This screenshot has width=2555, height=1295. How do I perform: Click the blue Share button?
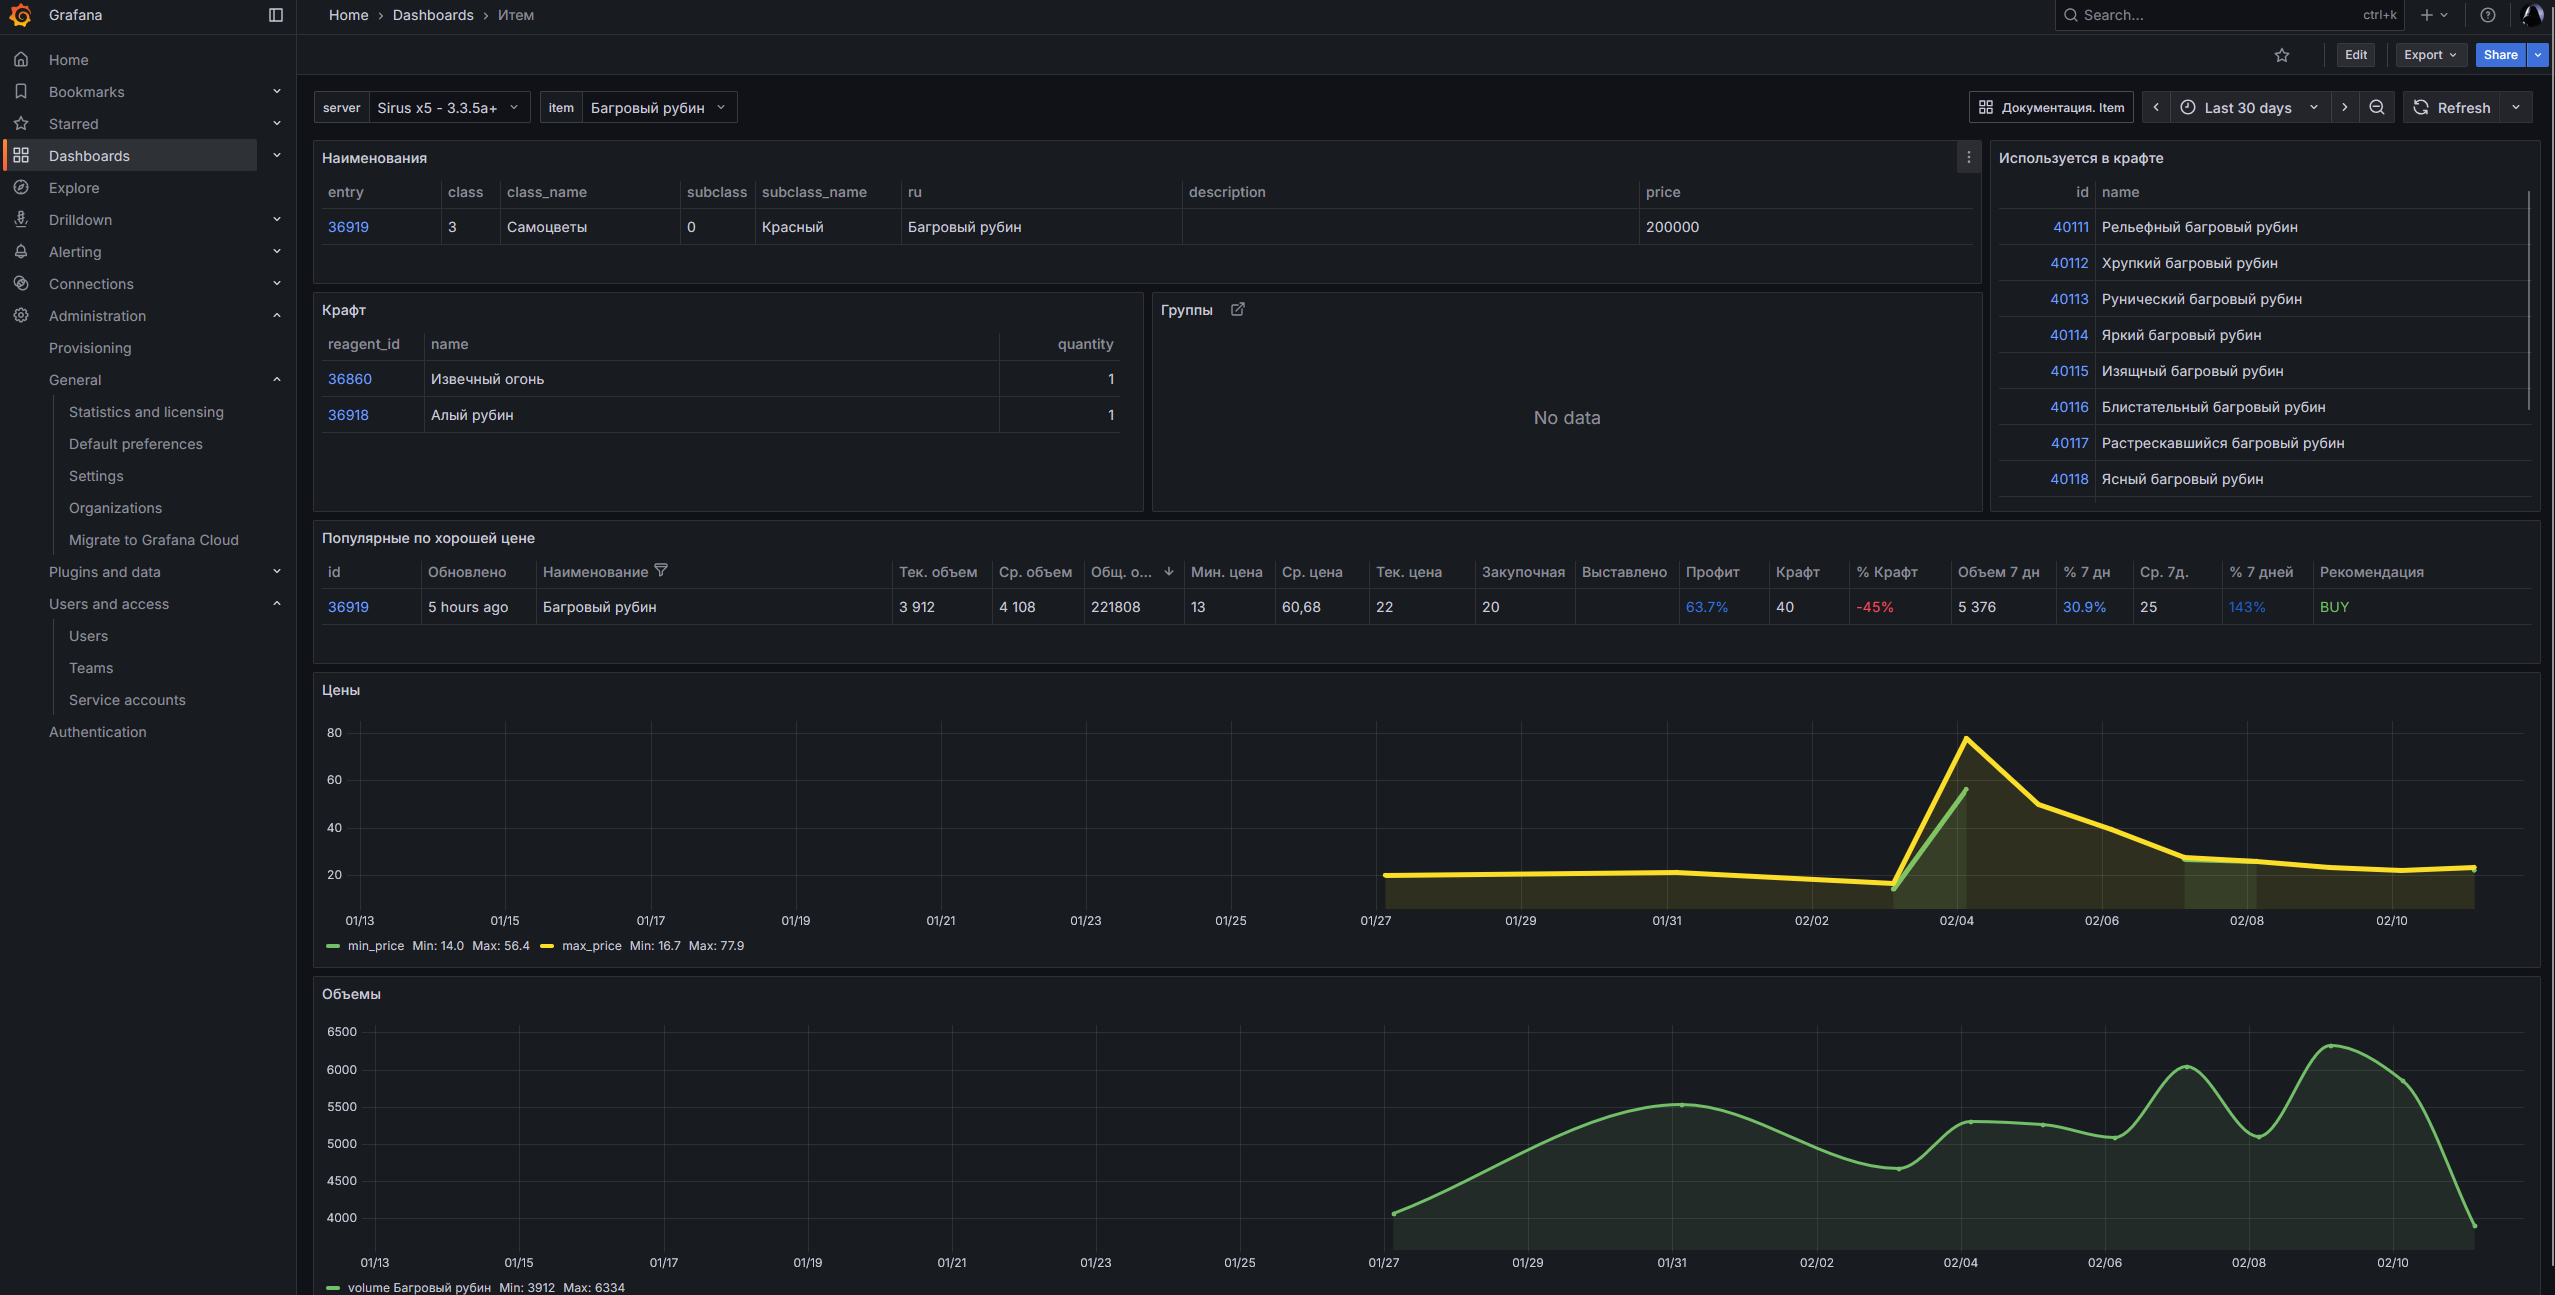2499,55
